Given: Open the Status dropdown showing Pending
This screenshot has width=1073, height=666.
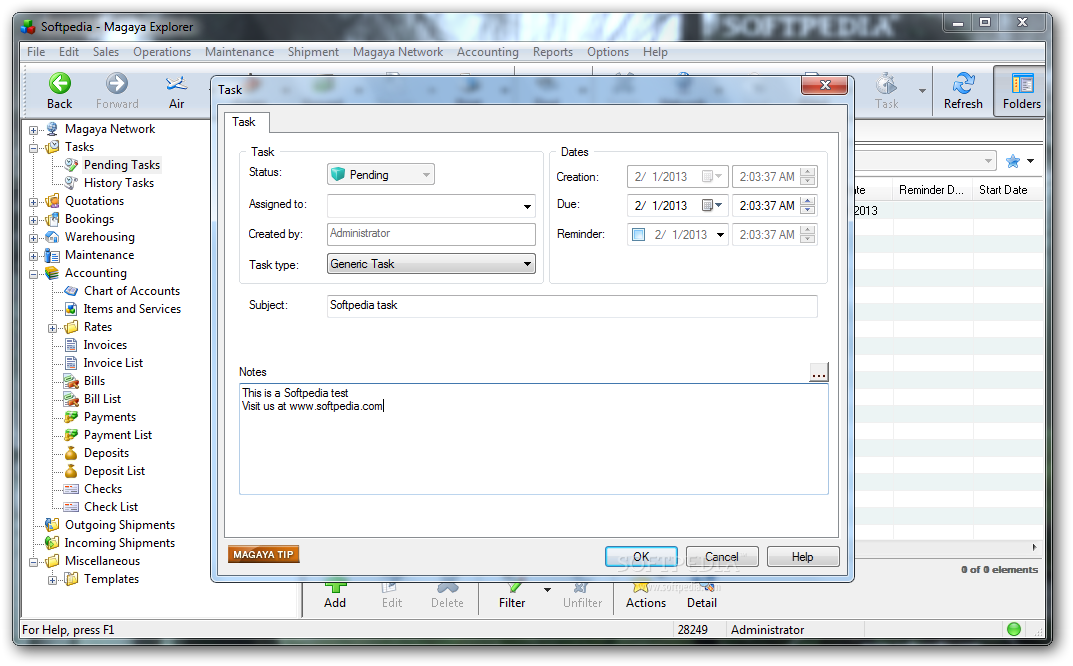Looking at the screenshot, I should coord(380,175).
